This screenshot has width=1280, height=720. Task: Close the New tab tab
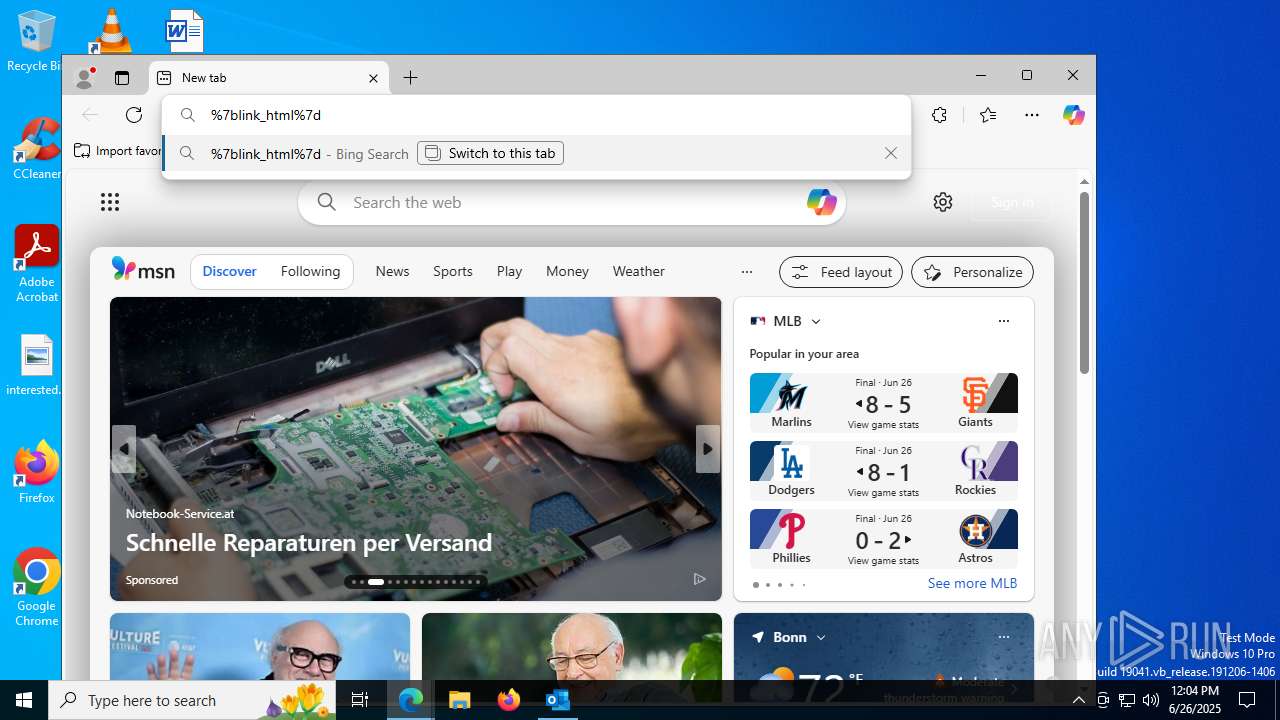[x=373, y=78]
